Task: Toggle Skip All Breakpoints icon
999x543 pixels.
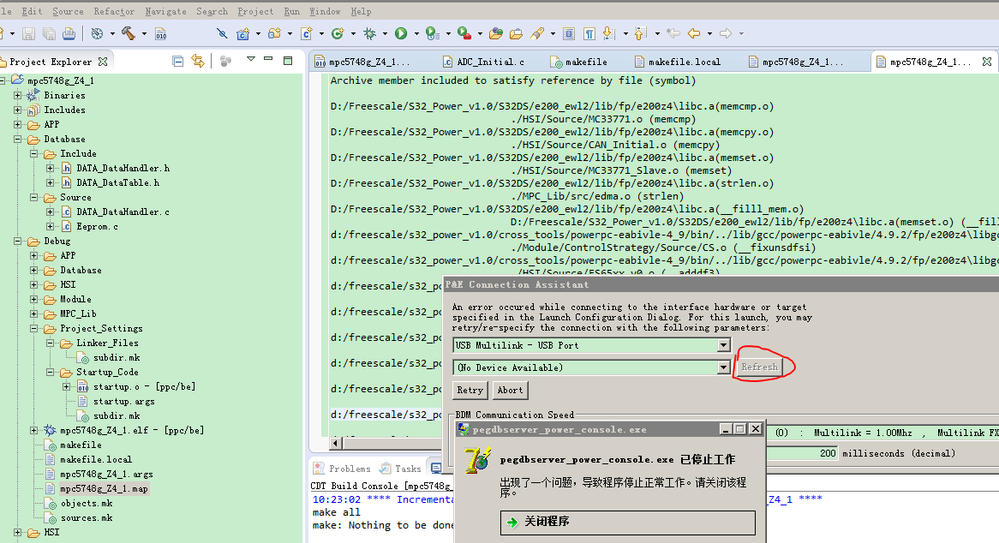Action: click(x=221, y=34)
